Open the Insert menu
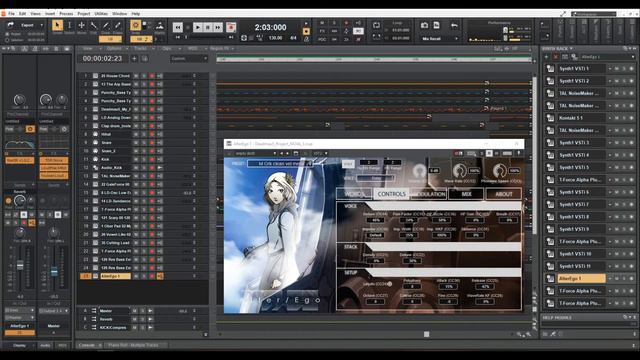Viewport: 640px width, 360px height. click(x=50, y=13)
